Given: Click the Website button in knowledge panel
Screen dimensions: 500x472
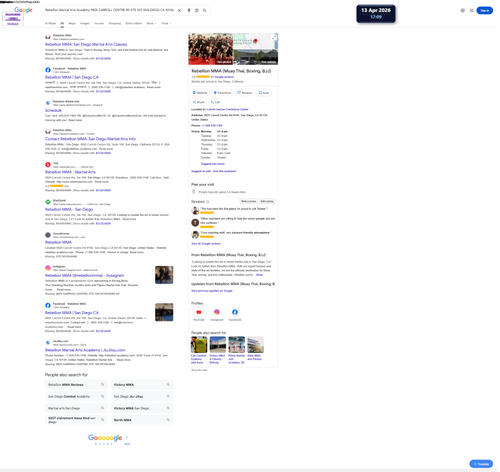Looking at the screenshot, I should pos(201,93).
